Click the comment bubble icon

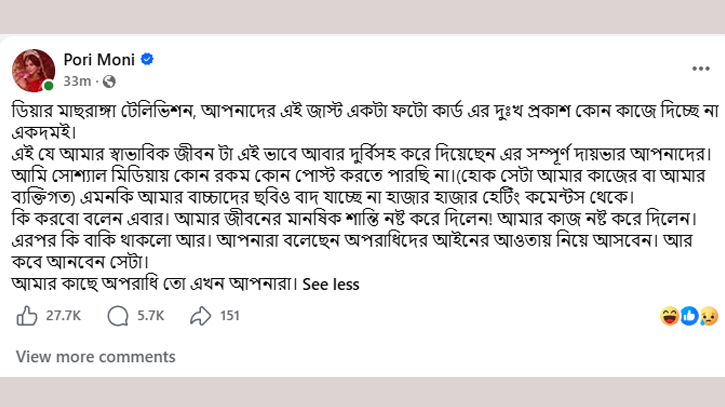118,316
